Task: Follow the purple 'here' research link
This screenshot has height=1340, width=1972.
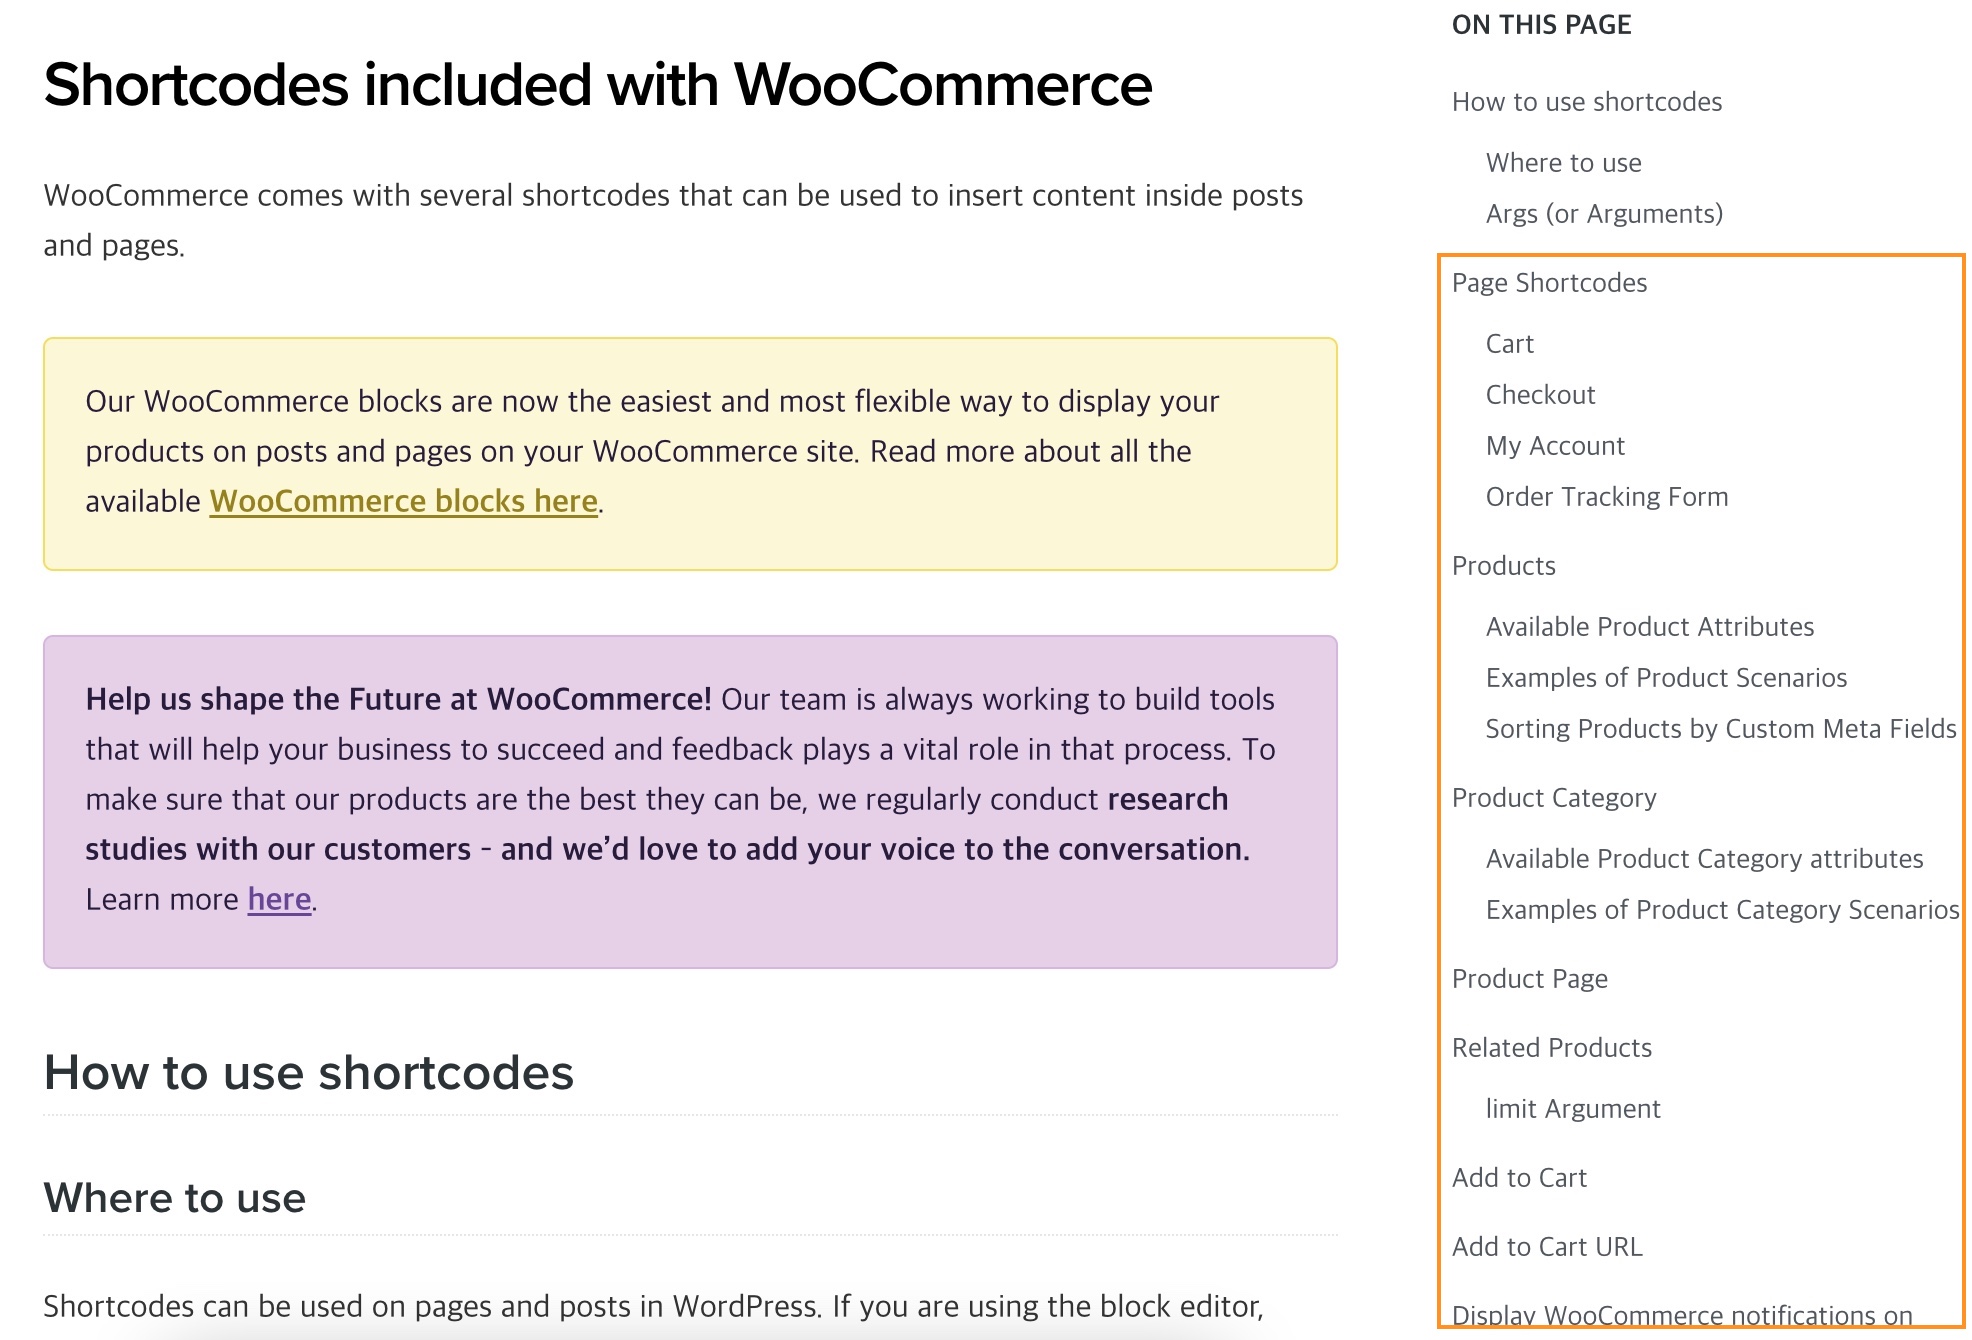Action: (x=279, y=899)
